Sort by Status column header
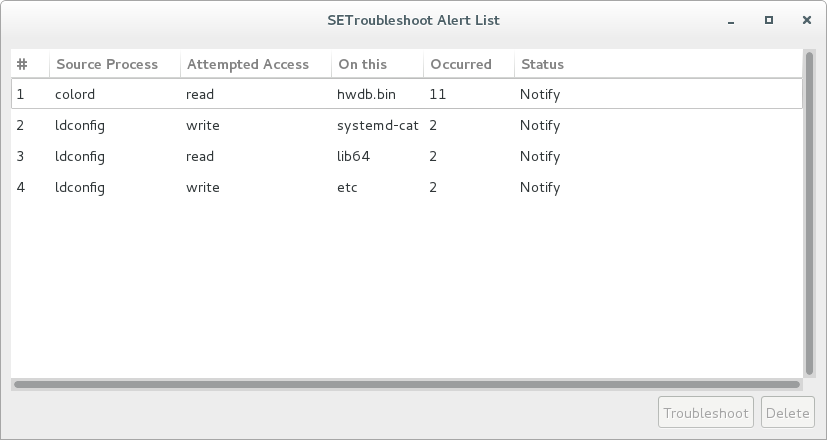The width and height of the screenshot is (827, 440). (x=658, y=64)
